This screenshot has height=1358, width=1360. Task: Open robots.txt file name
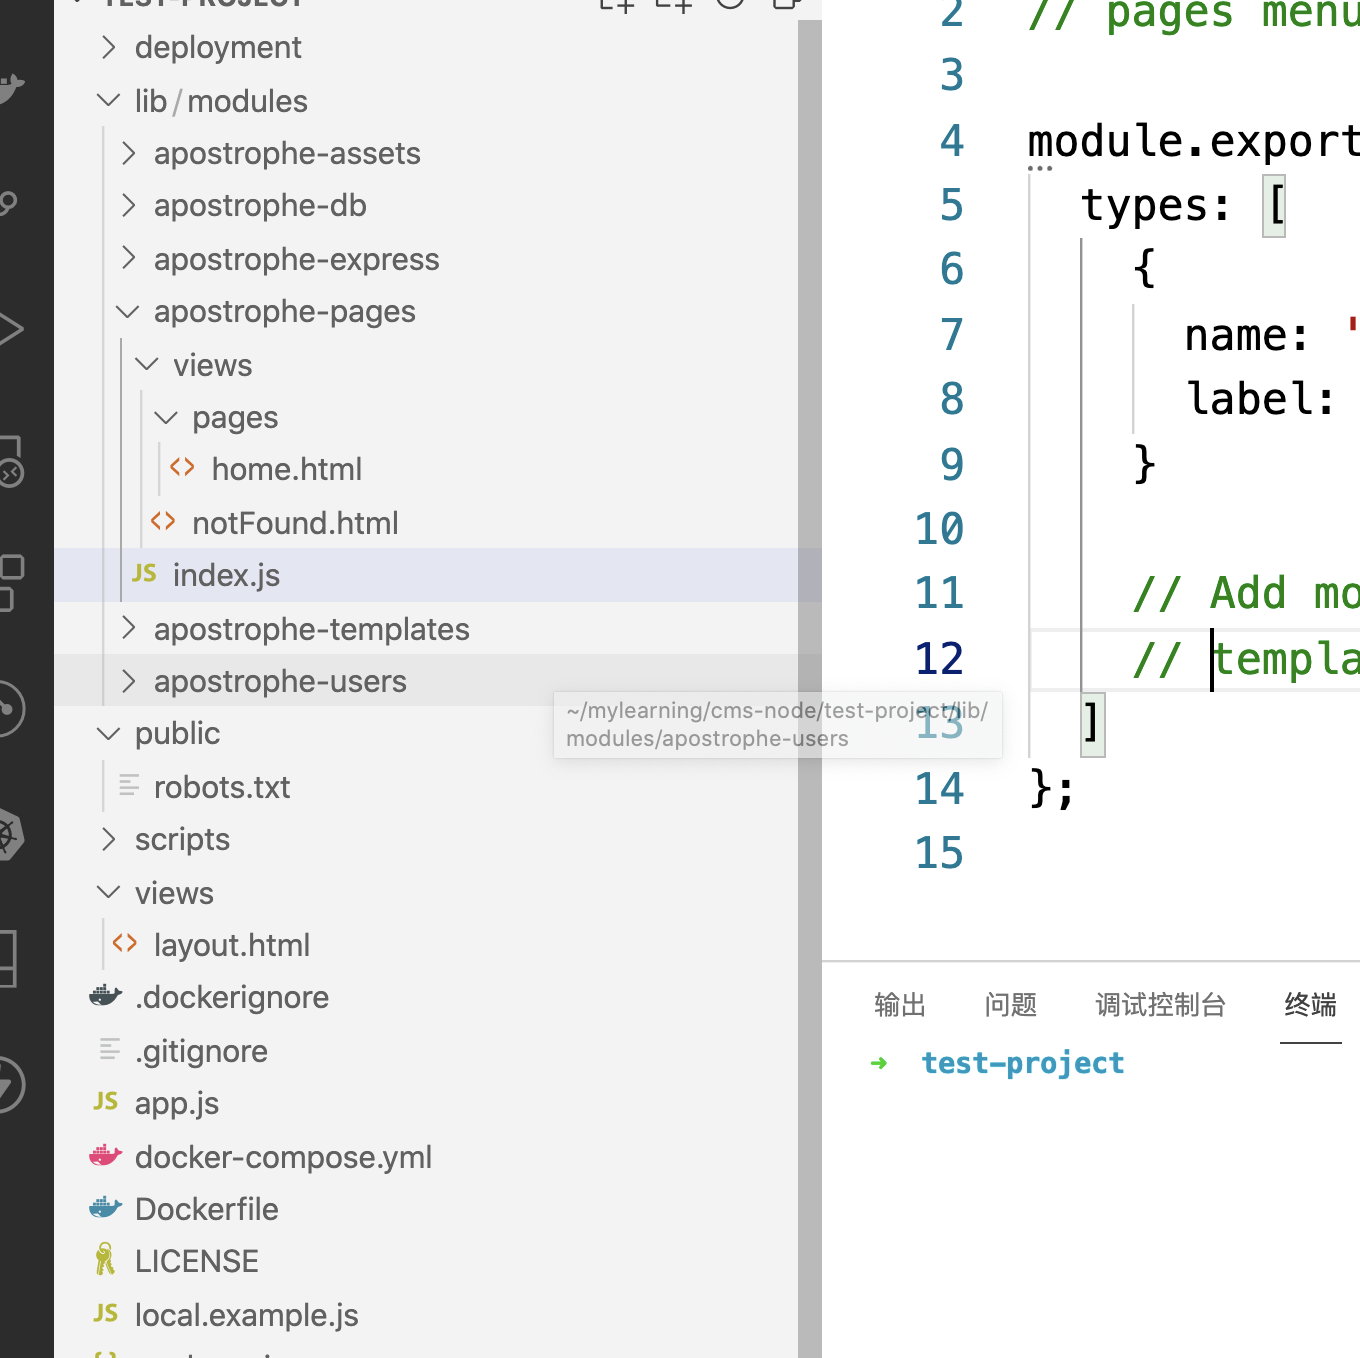click(222, 787)
